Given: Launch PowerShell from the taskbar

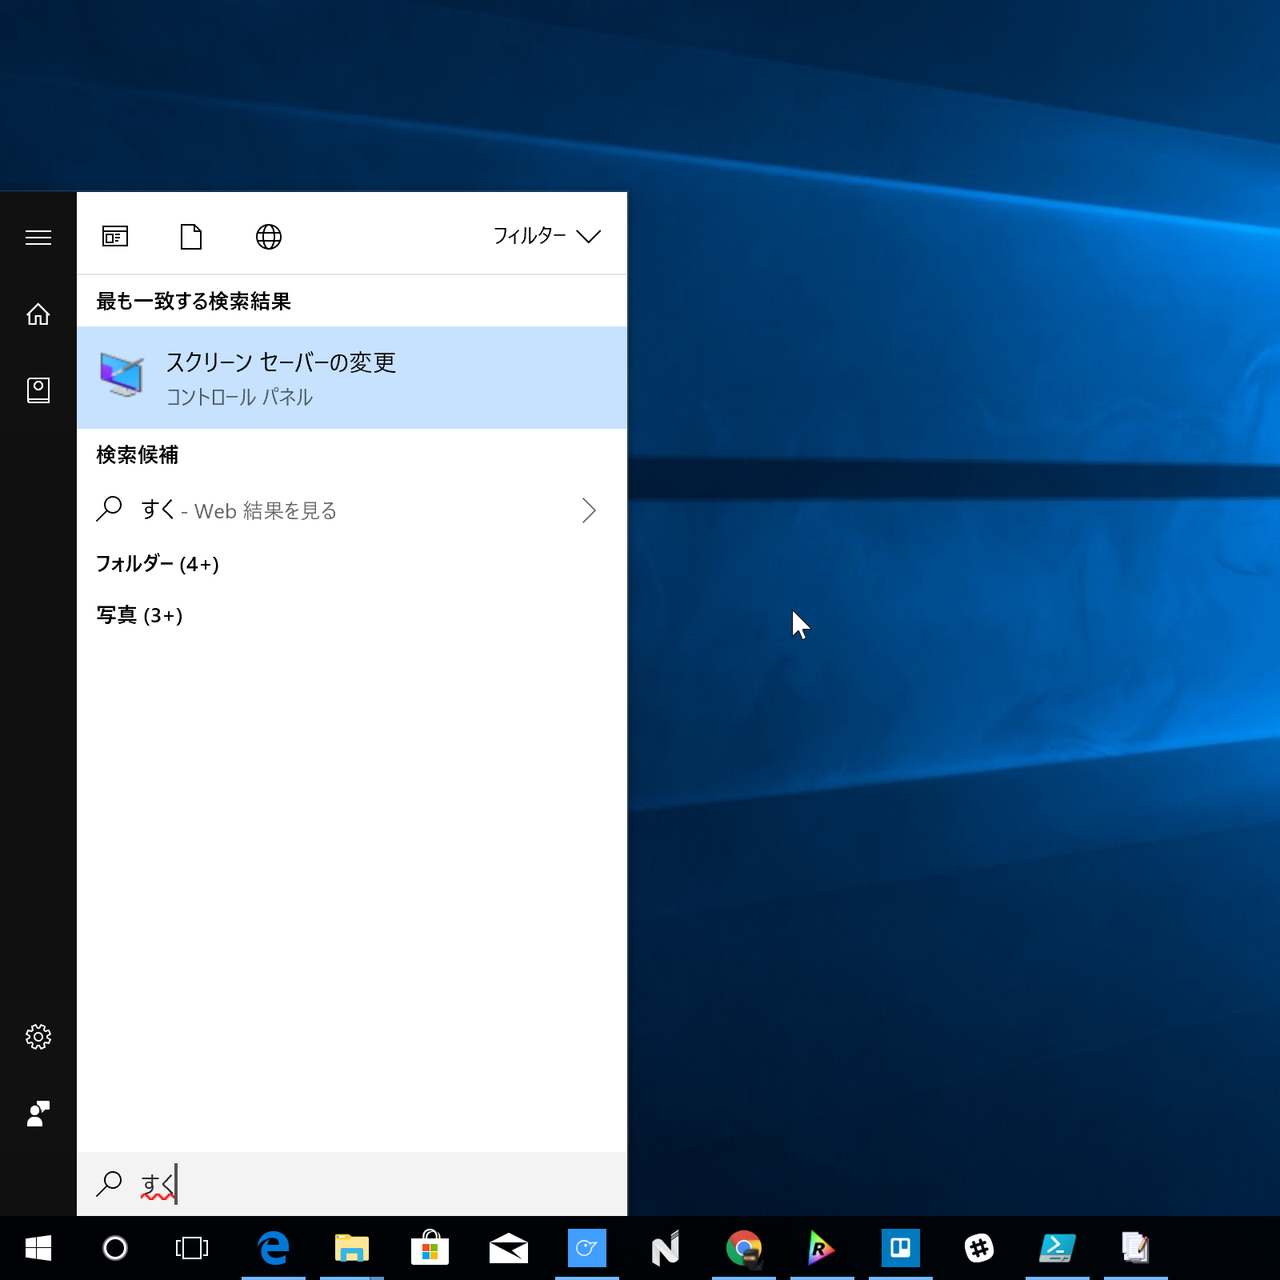Looking at the screenshot, I should coord(1057,1248).
